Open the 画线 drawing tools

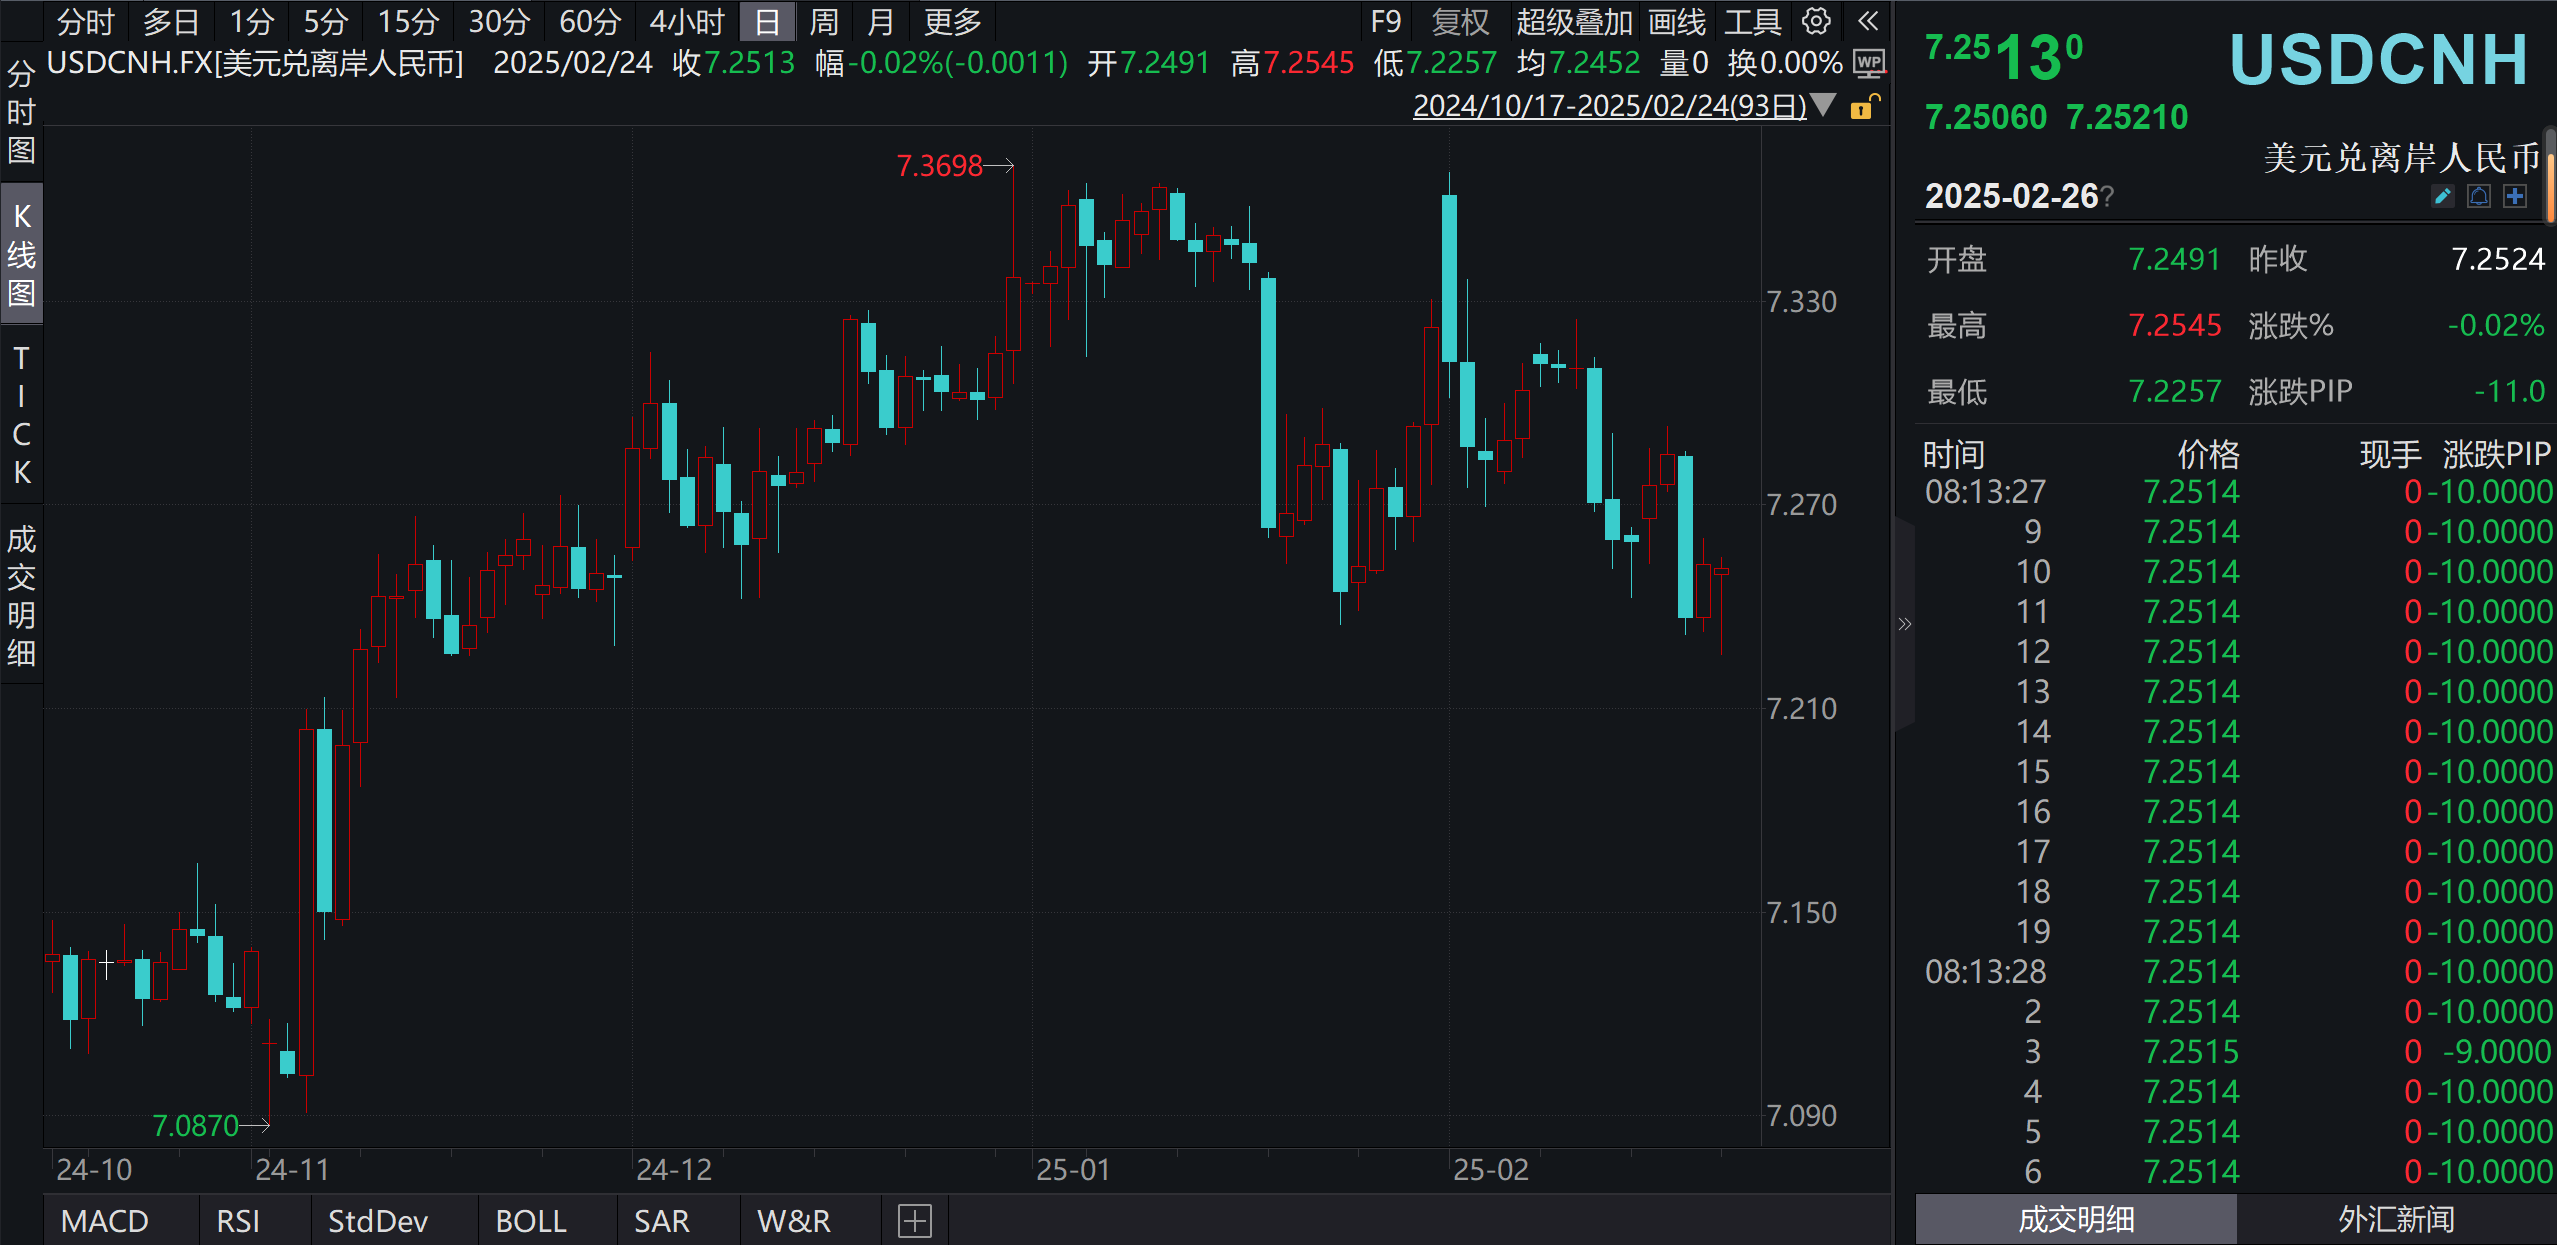tap(1676, 21)
